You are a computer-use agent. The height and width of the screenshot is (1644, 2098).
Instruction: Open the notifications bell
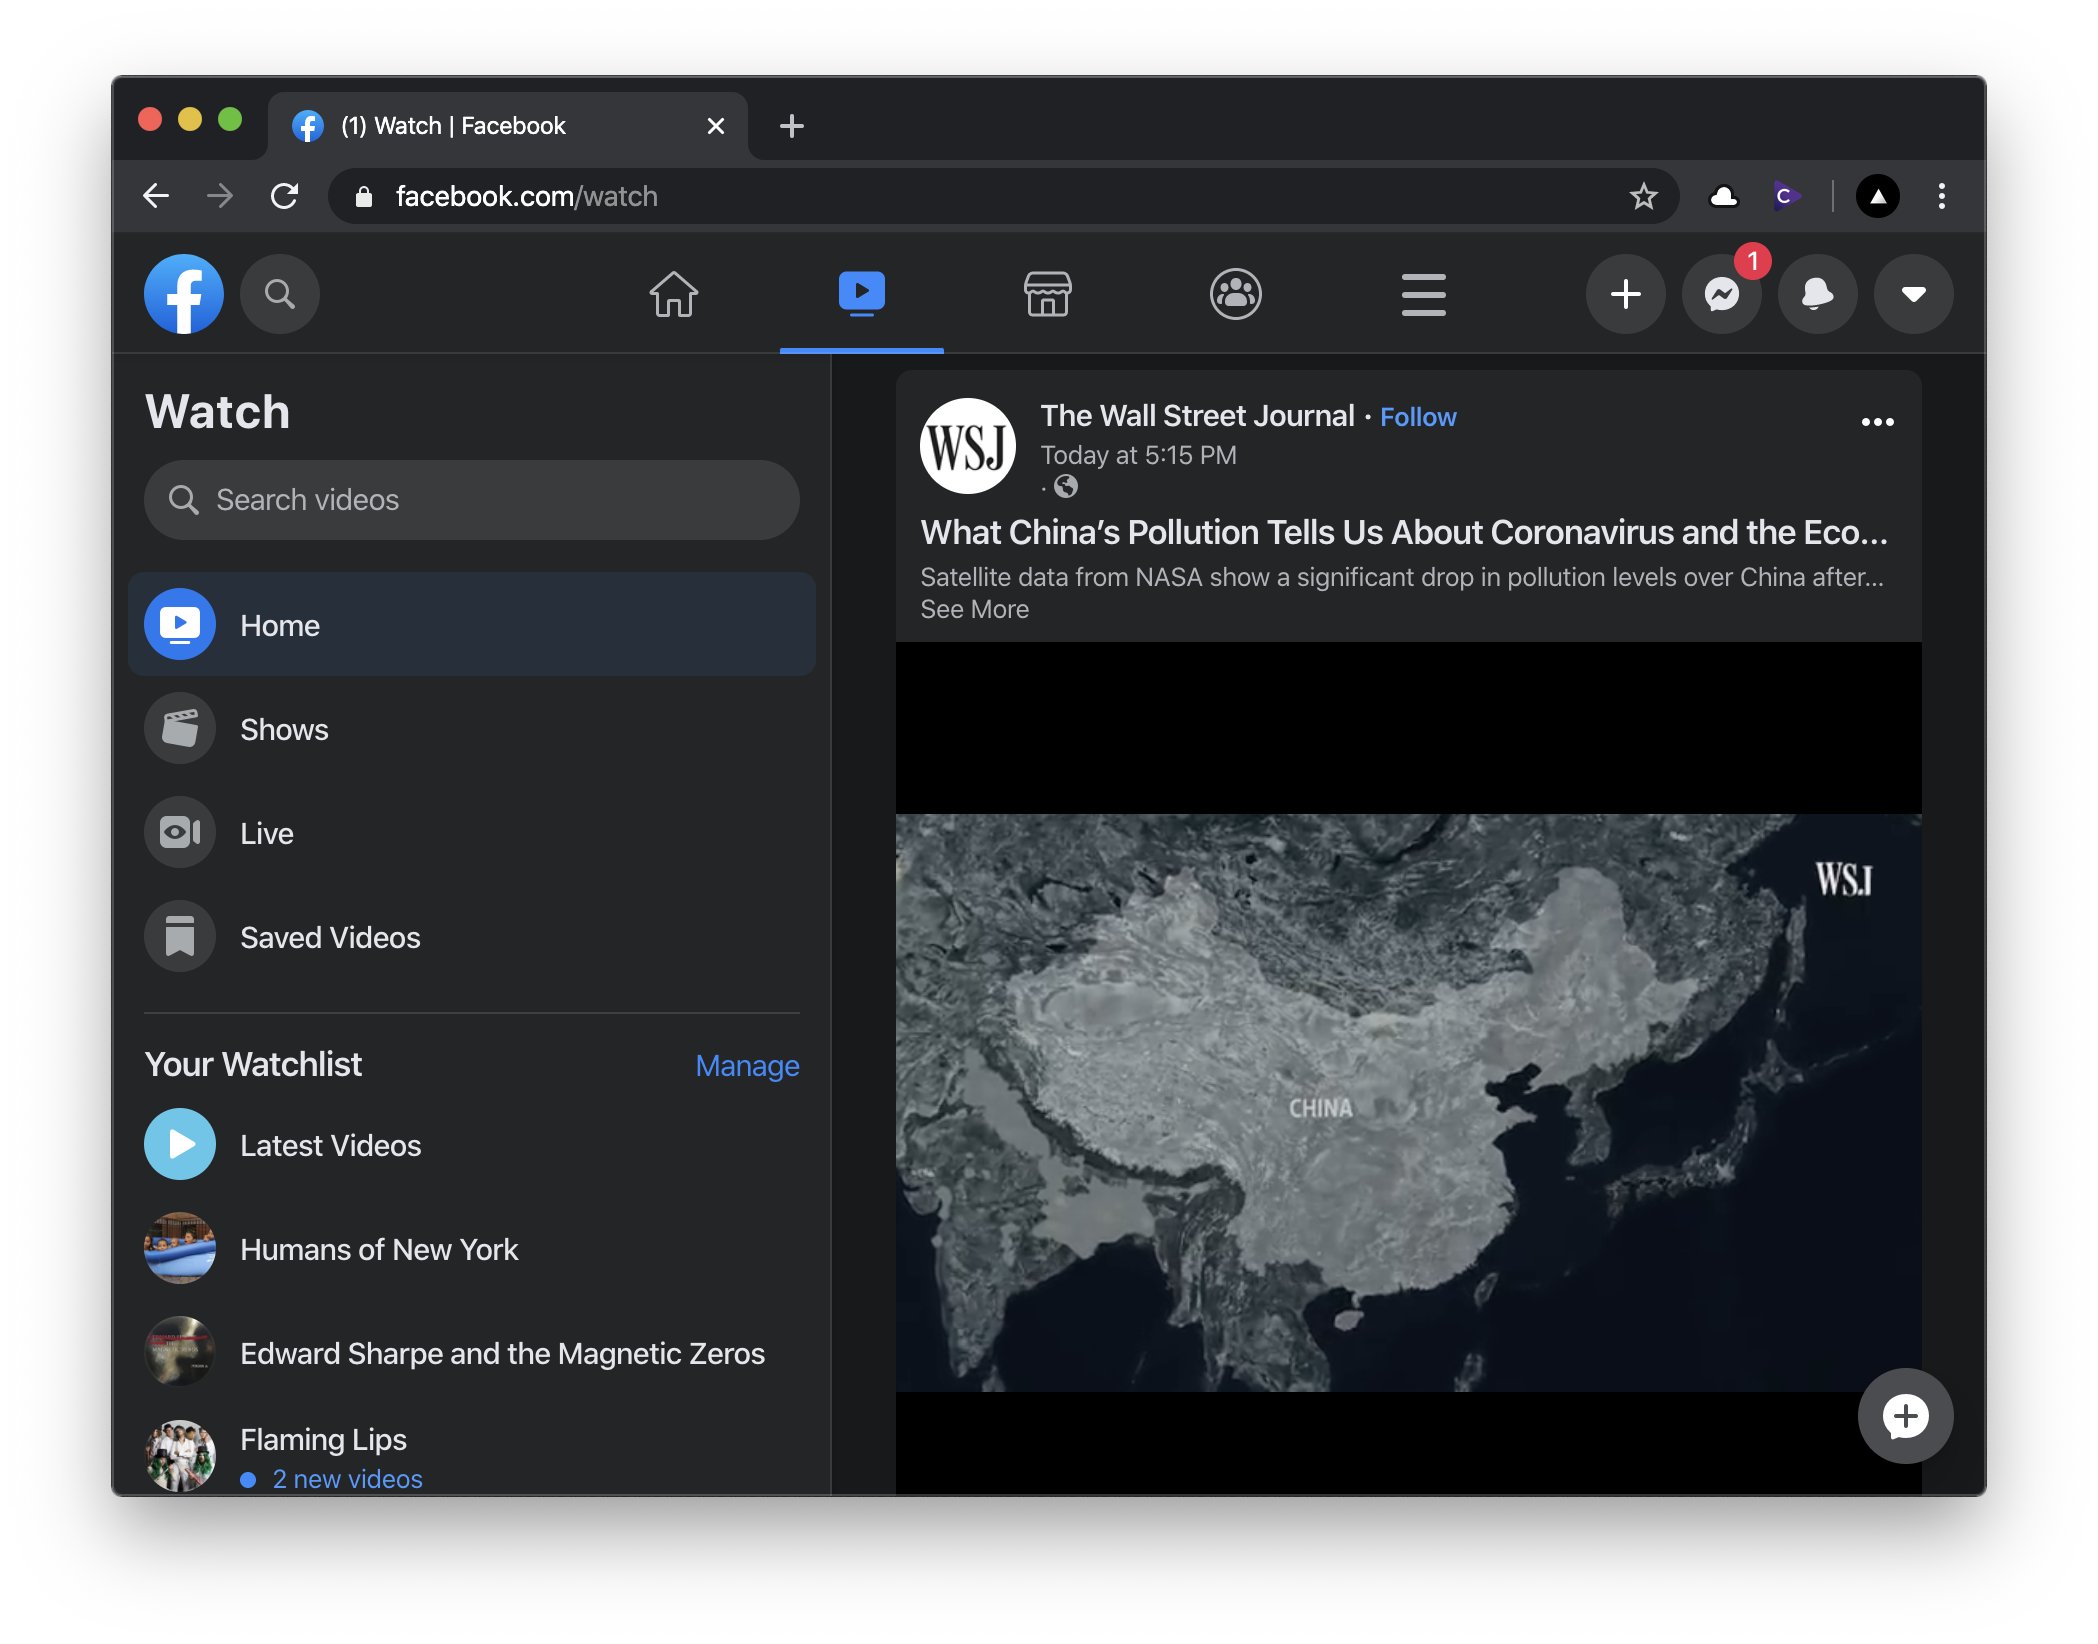pos(1817,294)
